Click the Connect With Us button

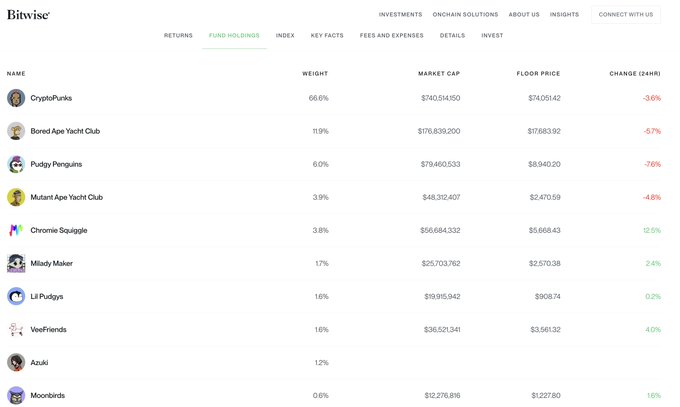(626, 14)
